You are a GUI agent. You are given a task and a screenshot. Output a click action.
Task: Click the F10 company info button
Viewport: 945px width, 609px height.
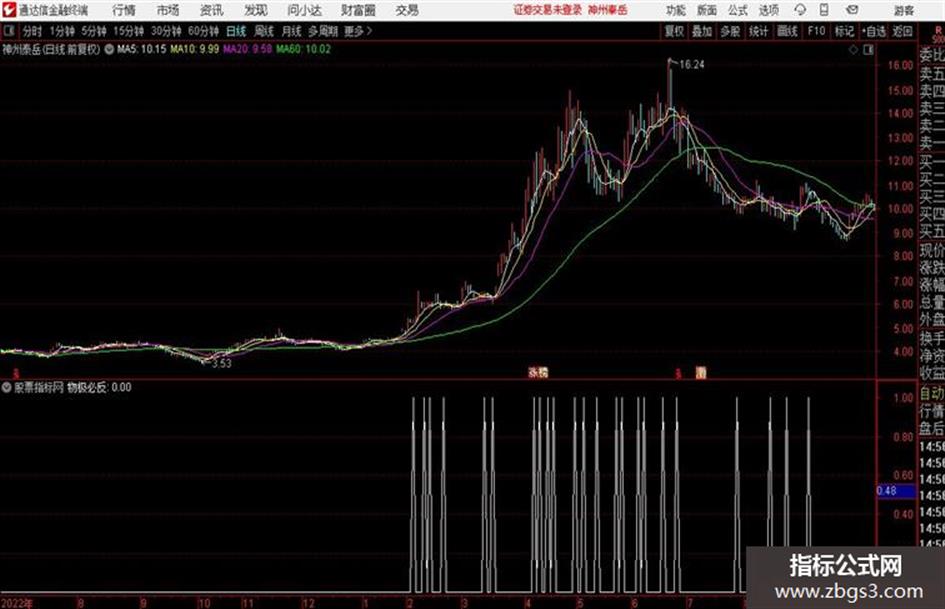816,31
